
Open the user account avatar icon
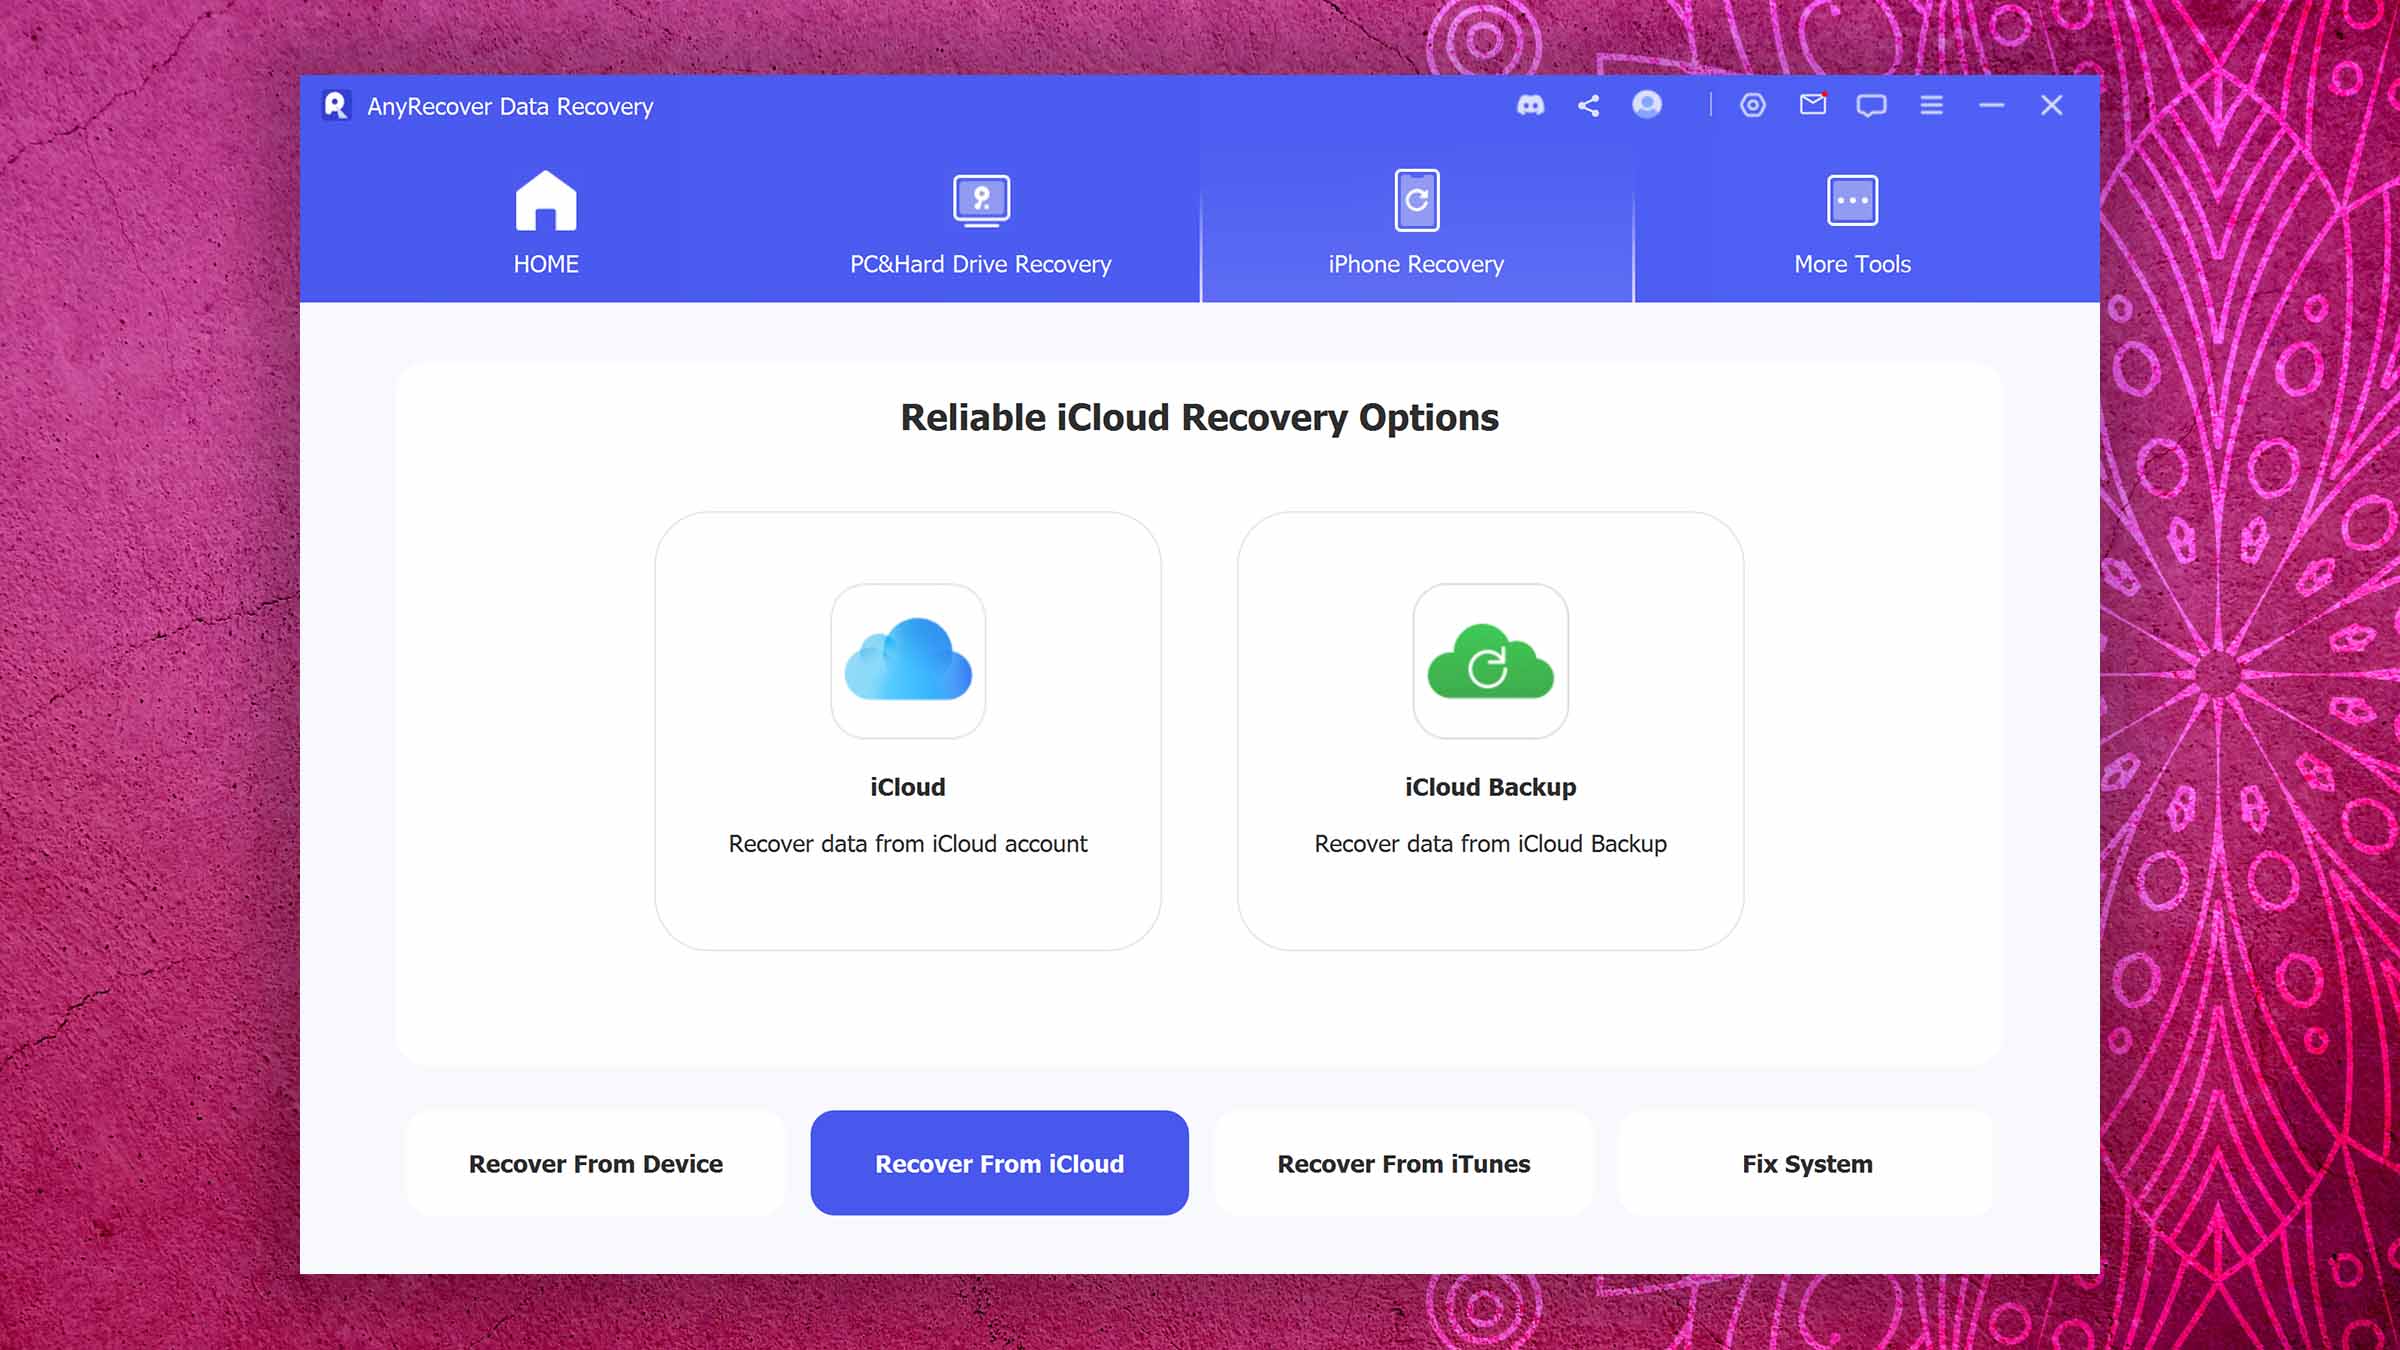click(x=1647, y=104)
